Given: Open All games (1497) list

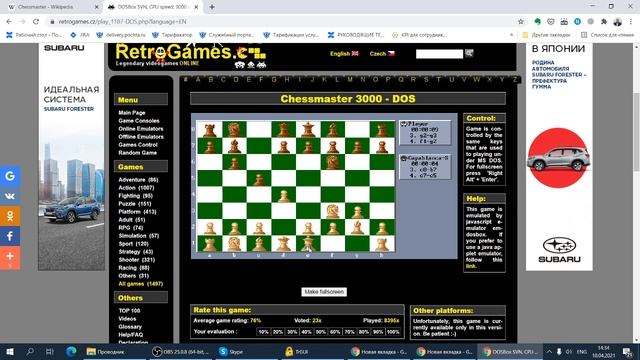Looking at the screenshot, I should pyautogui.click(x=141, y=284).
